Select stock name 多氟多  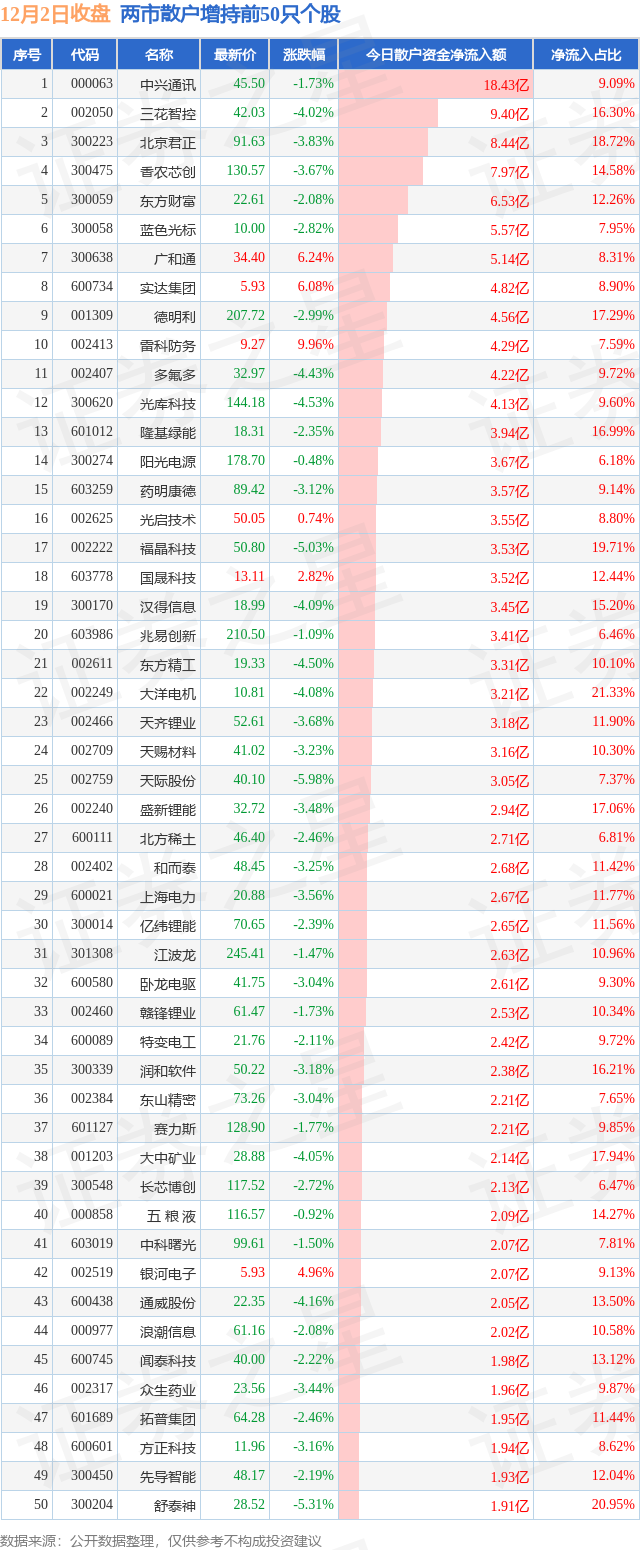(175, 374)
